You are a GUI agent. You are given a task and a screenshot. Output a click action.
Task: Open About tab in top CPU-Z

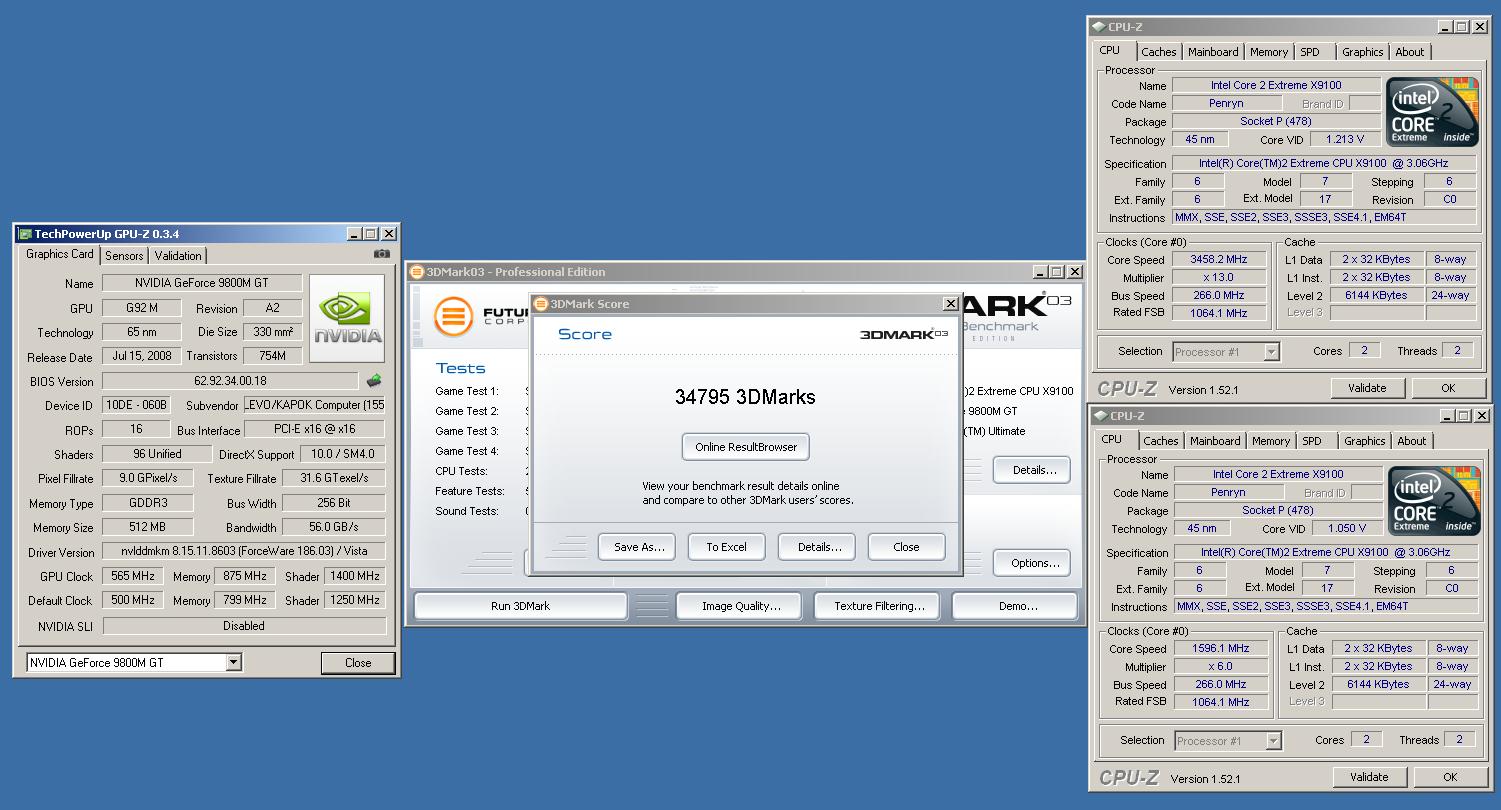[1410, 52]
